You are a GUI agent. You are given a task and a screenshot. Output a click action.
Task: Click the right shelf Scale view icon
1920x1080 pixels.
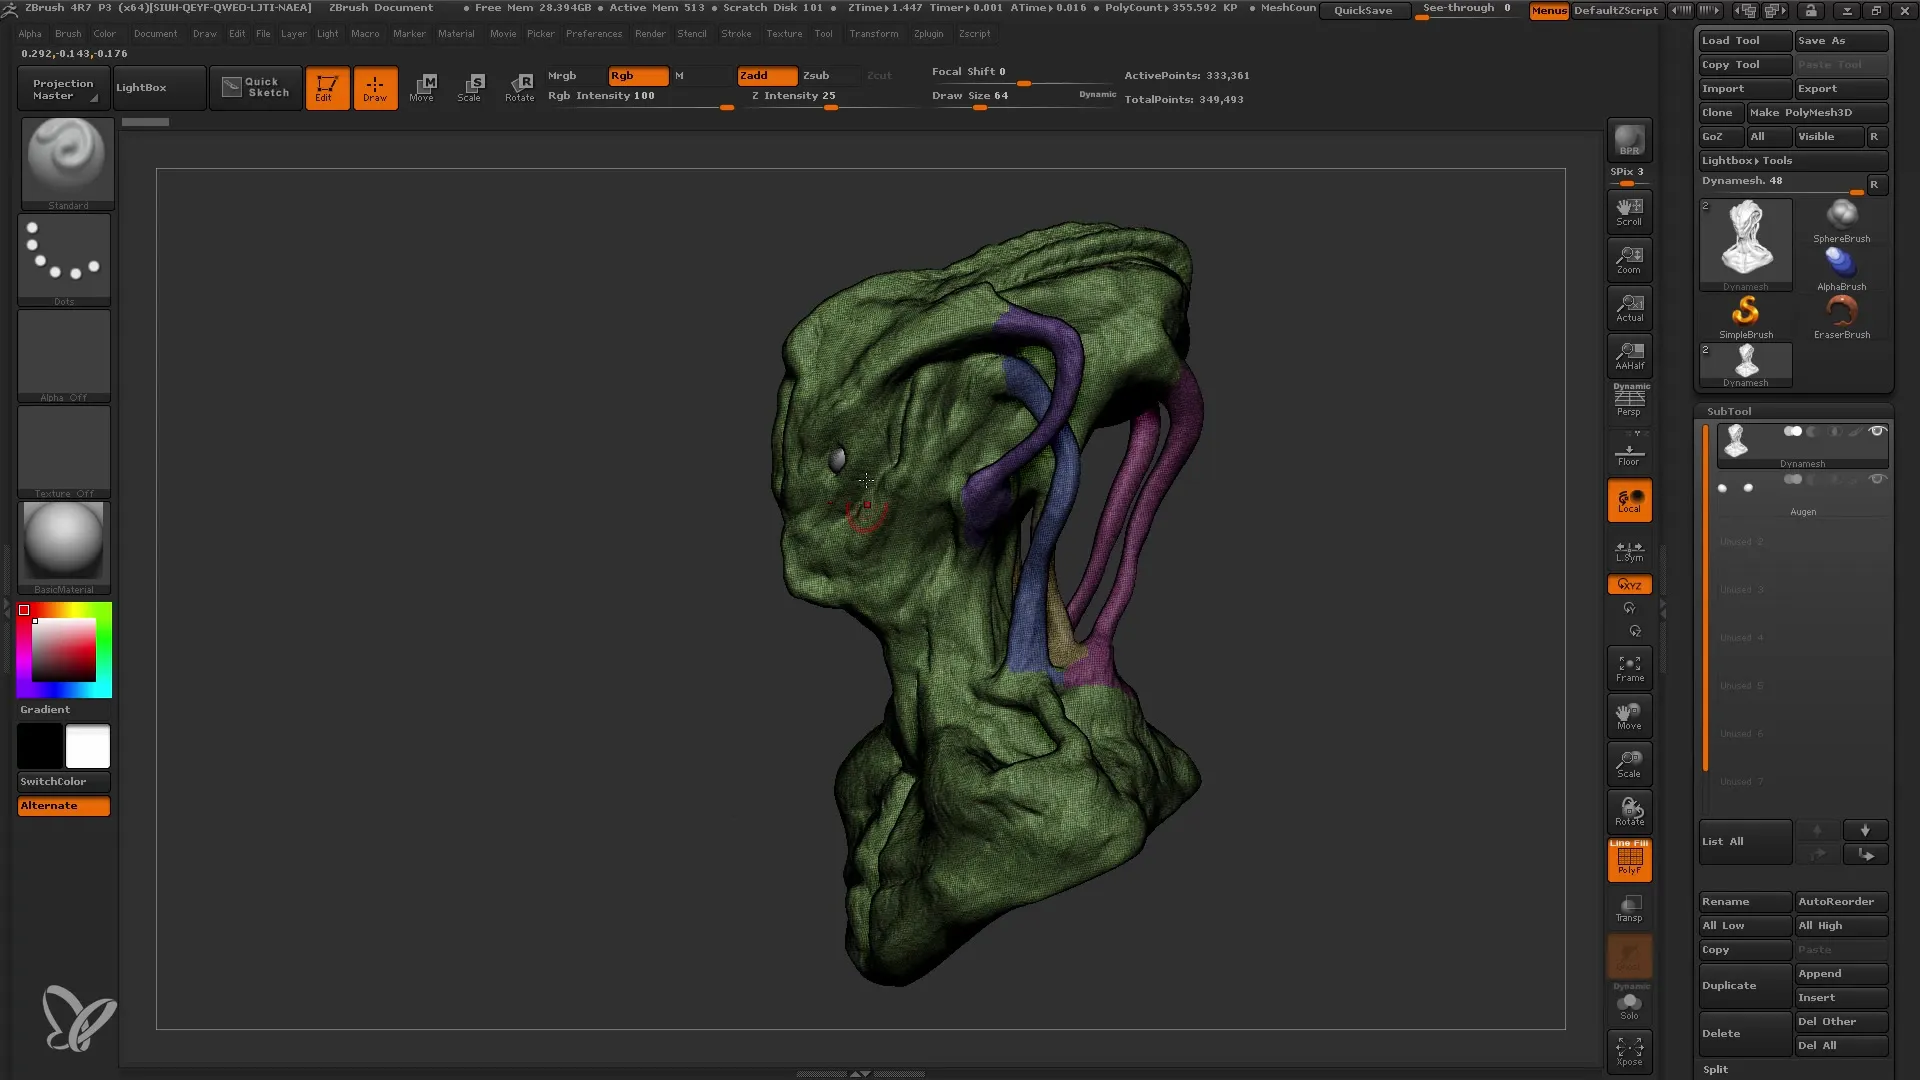pyautogui.click(x=1629, y=764)
